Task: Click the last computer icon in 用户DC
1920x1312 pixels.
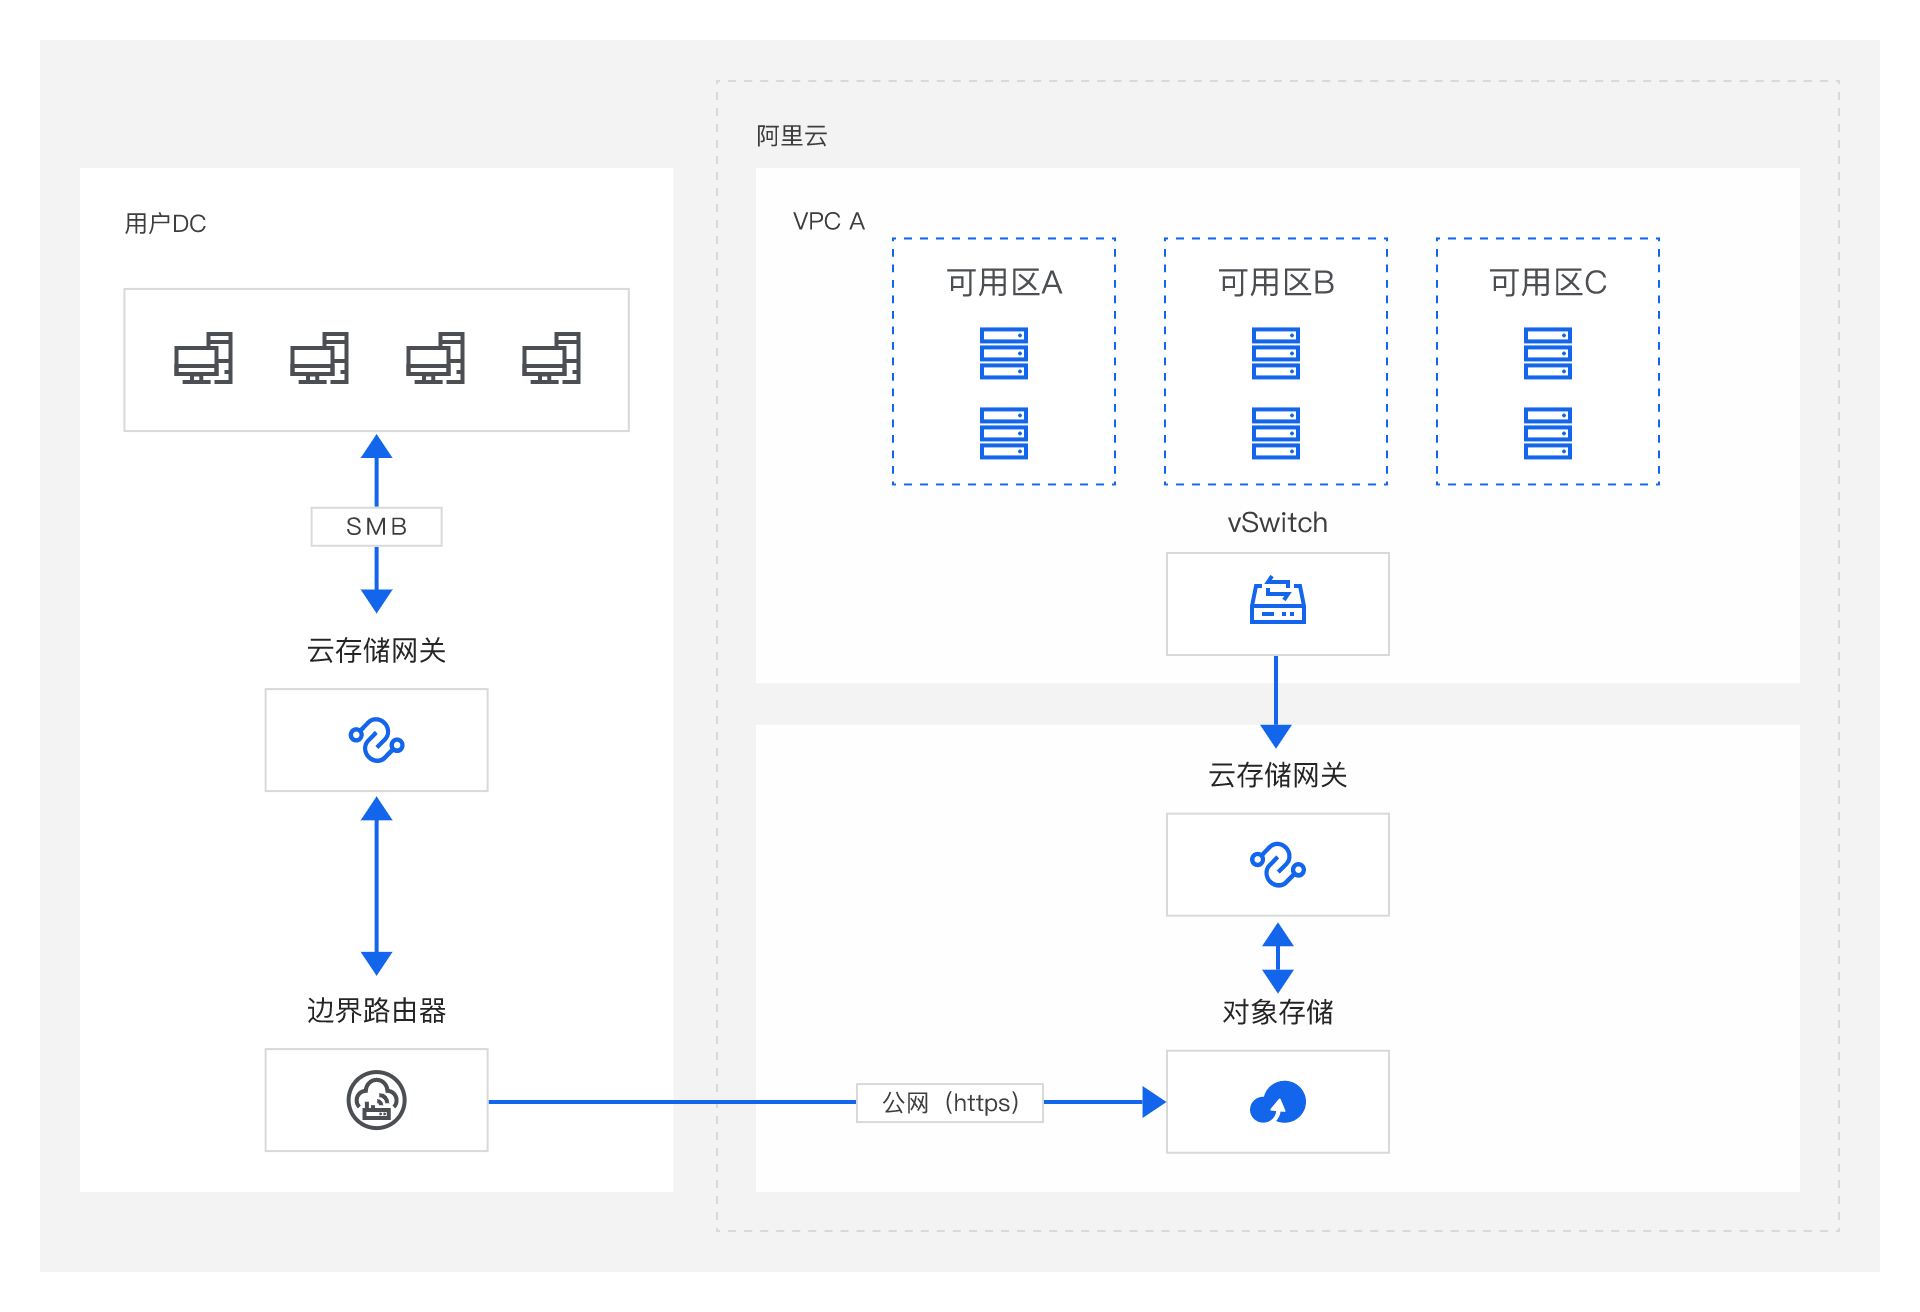Action: coord(552,358)
